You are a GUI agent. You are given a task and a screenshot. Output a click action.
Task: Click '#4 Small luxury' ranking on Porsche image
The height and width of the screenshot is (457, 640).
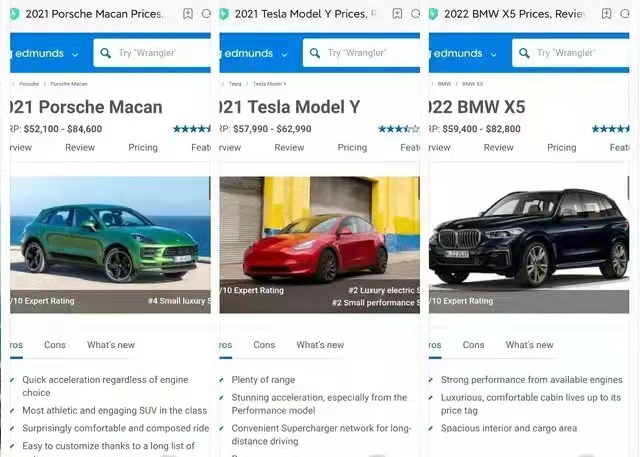click(x=179, y=301)
